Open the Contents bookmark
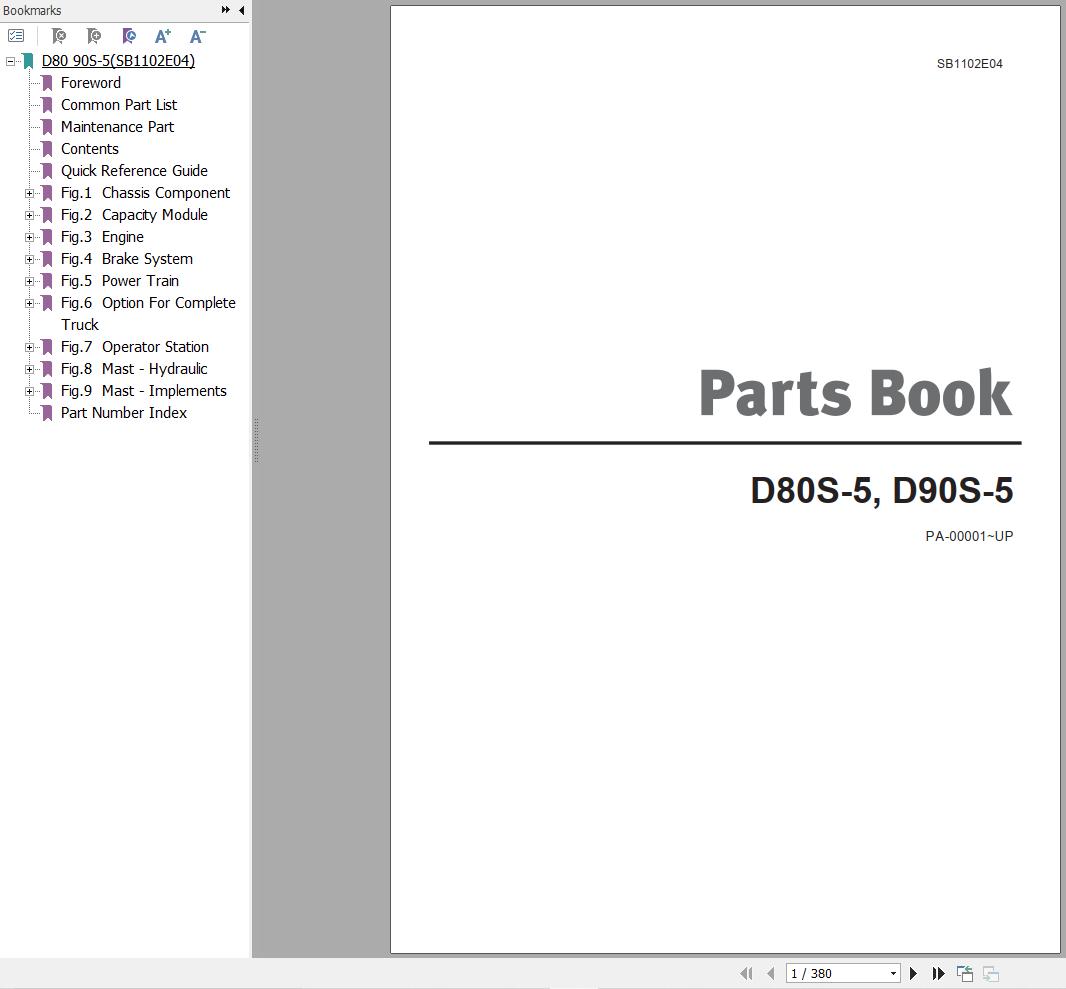The width and height of the screenshot is (1066, 989). click(90, 149)
